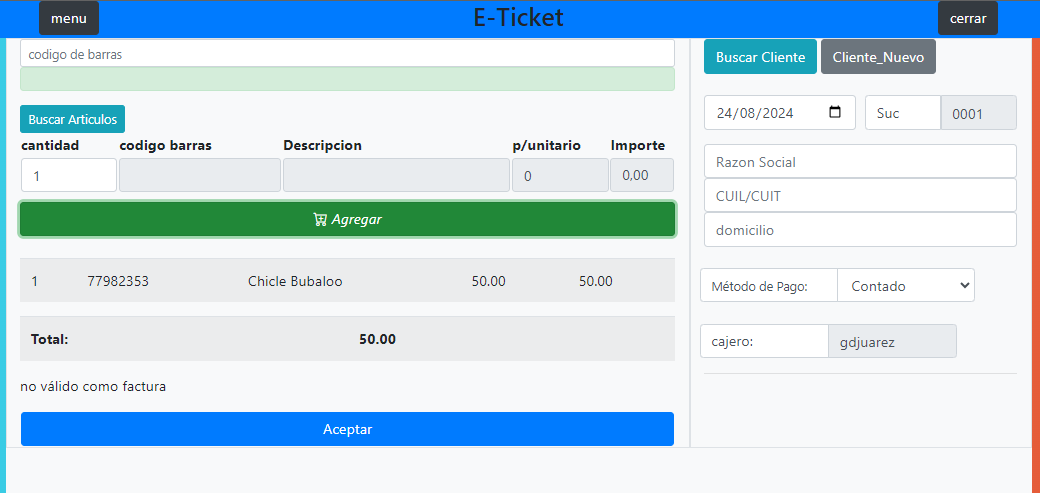Select the CUIL/CUIT input field
1040x493 pixels.
860,196
